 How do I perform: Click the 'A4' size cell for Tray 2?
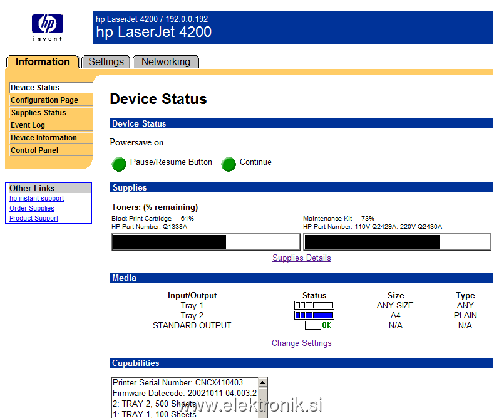(395, 315)
